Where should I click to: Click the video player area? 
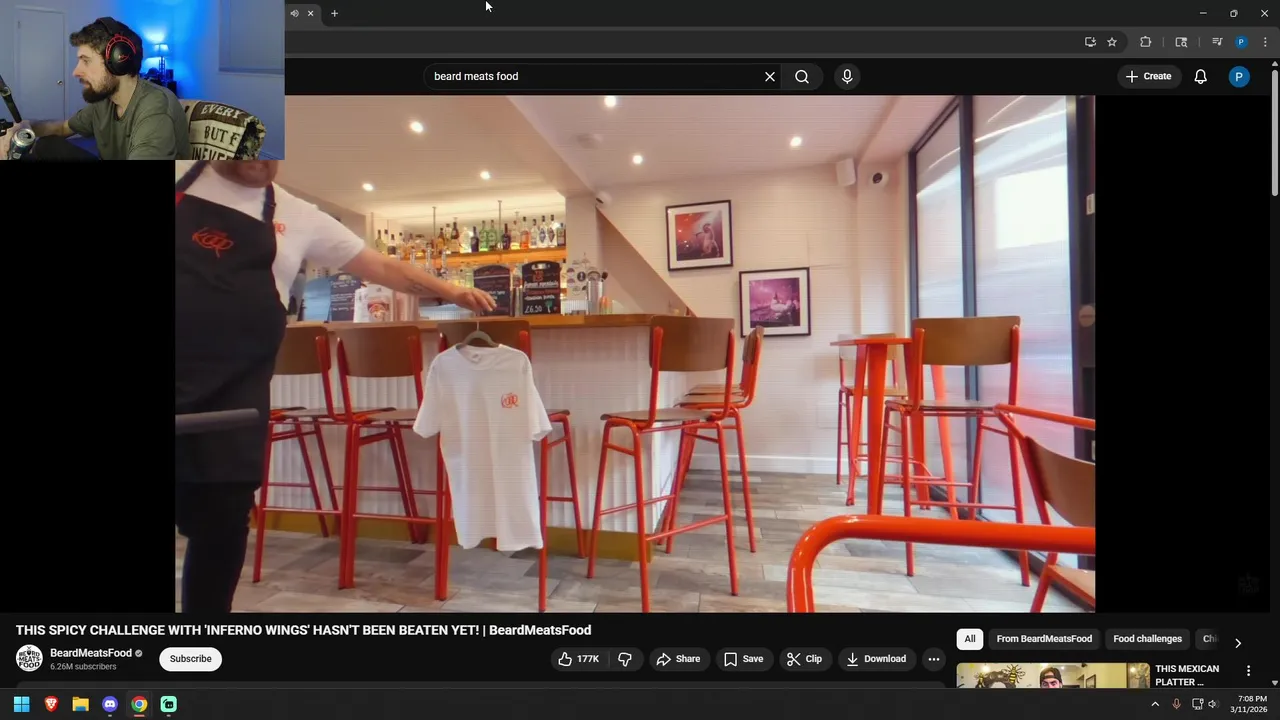pos(635,354)
